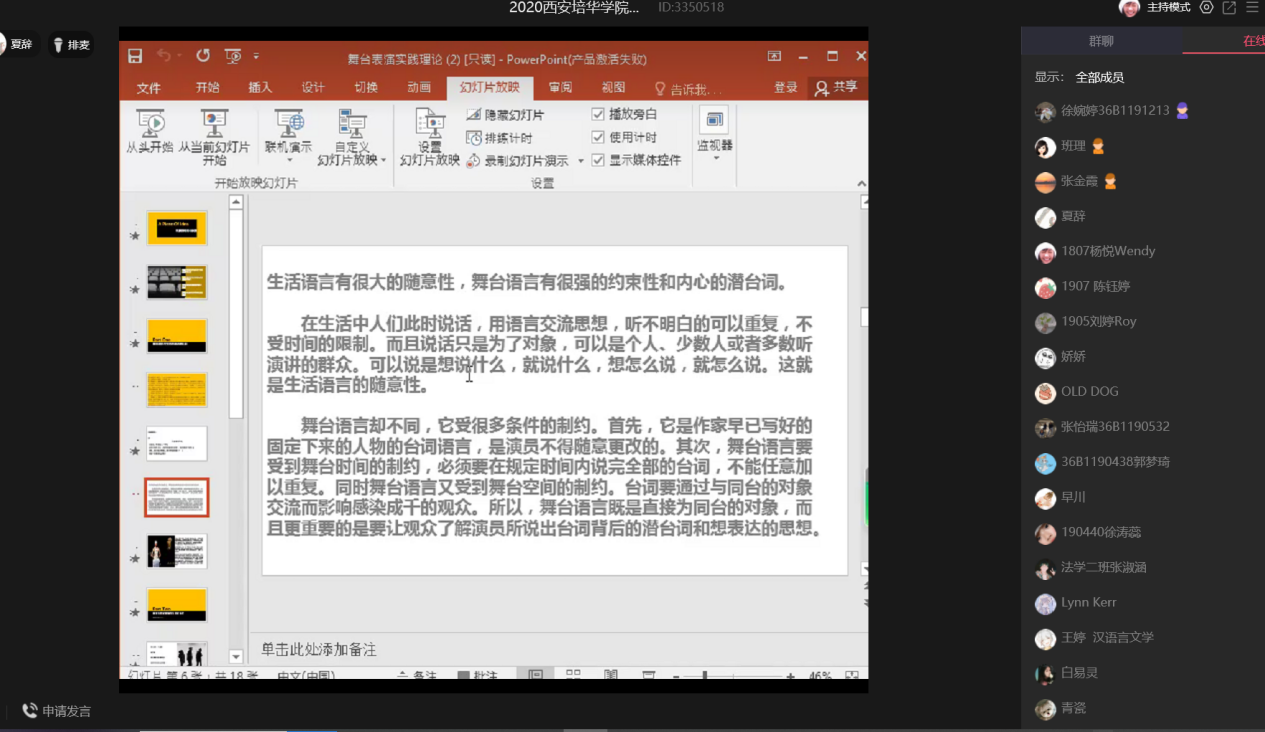Click 单击此处添加备注 notes field
This screenshot has width=1265, height=732.
coord(320,649)
